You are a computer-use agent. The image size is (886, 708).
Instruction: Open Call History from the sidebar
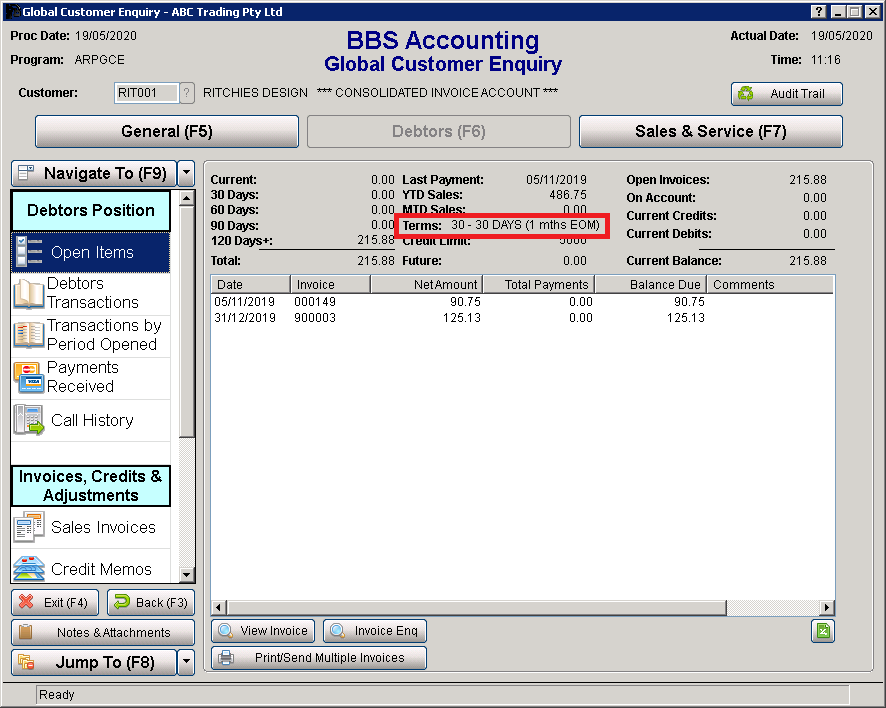pos(91,420)
